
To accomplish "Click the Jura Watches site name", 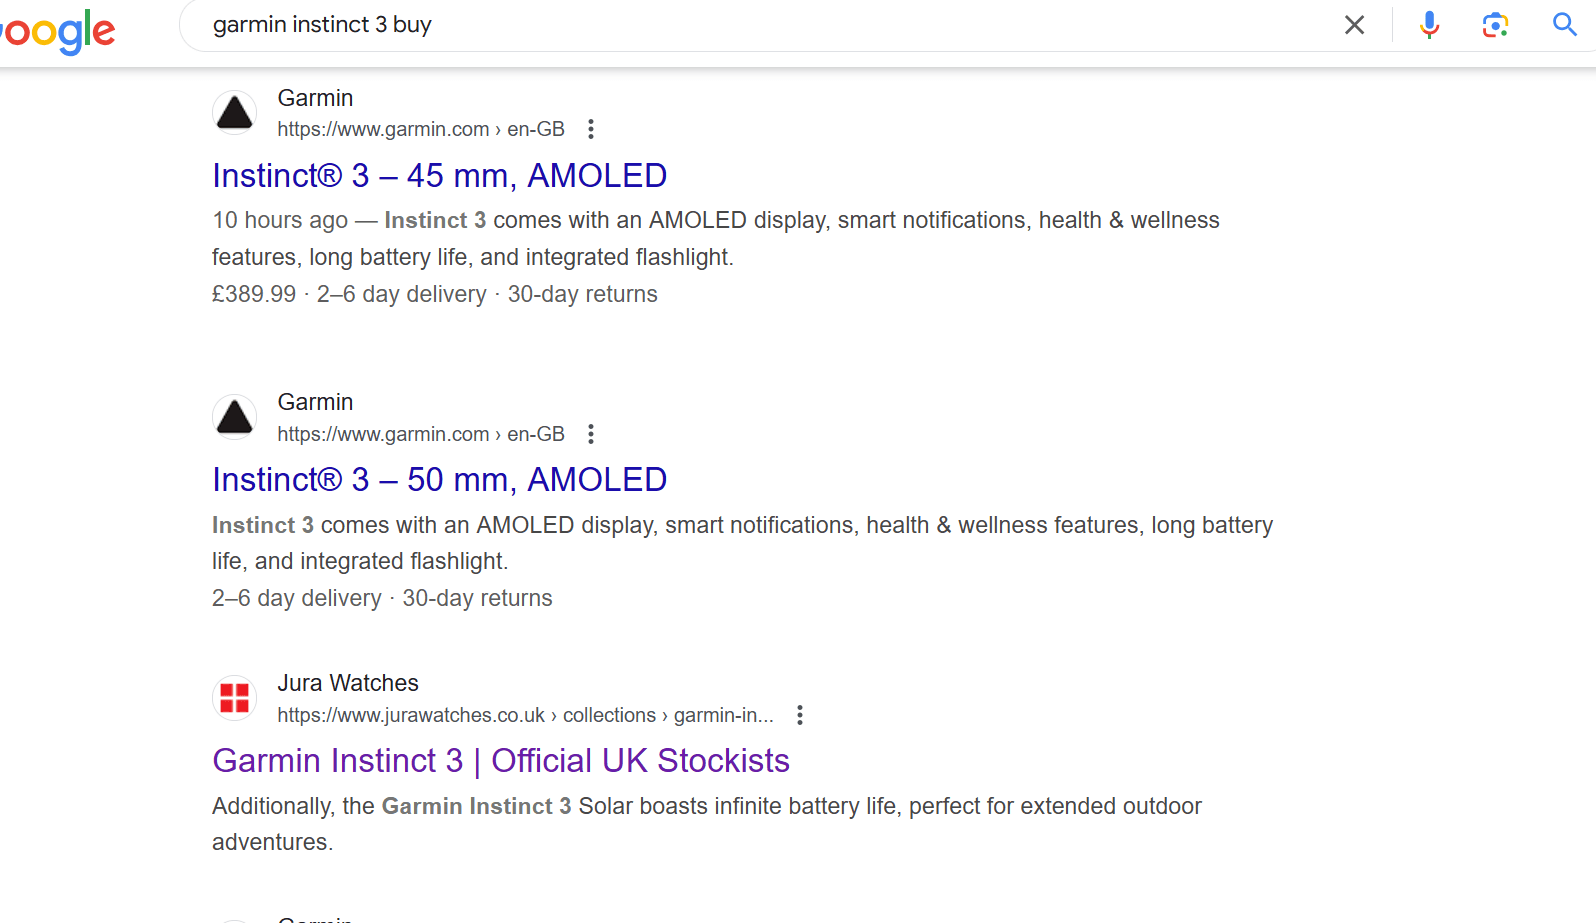I will [348, 683].
